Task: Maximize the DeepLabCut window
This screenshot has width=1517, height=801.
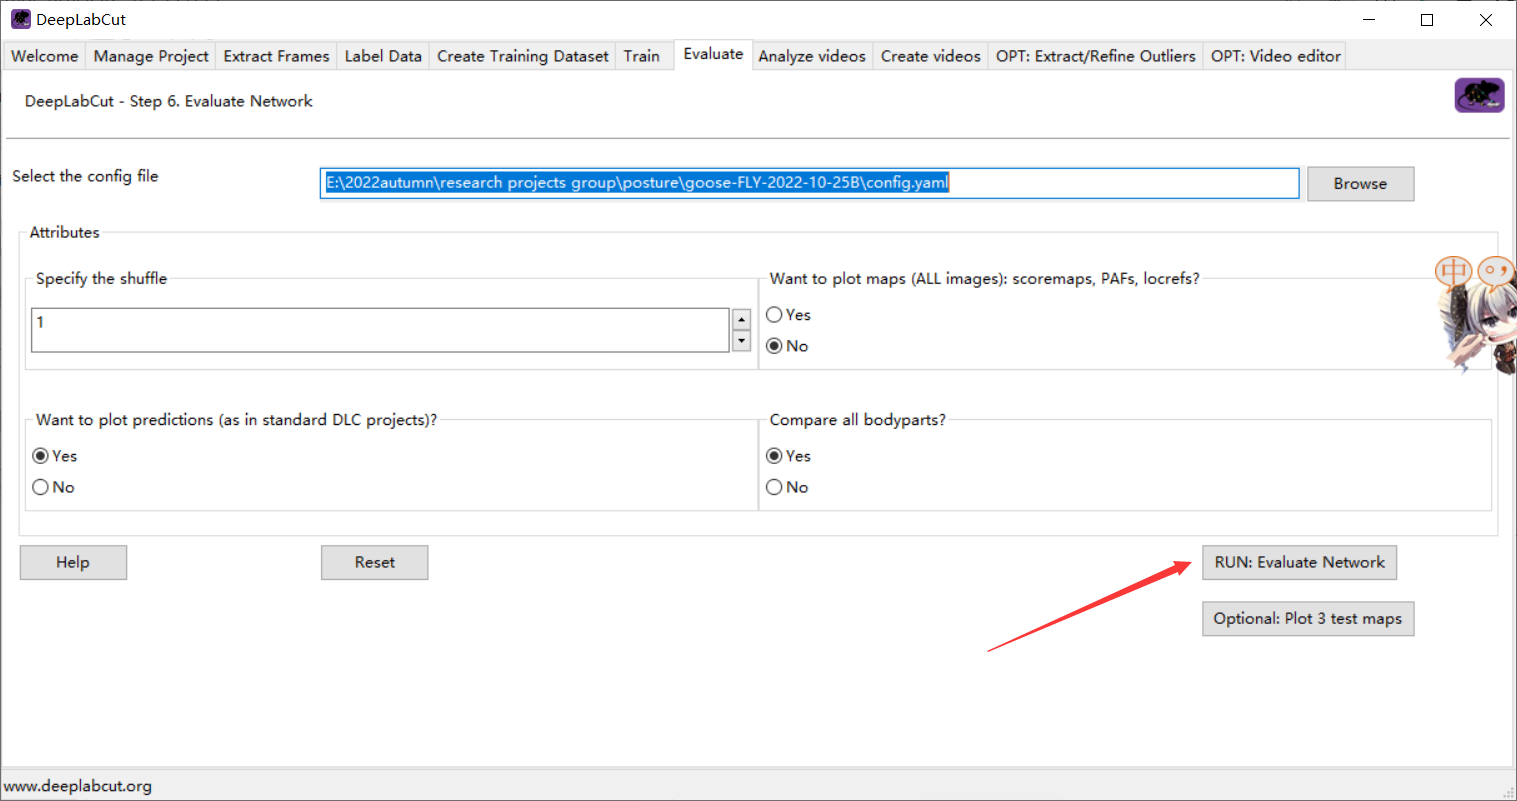Action: [x=1427, y=20]
